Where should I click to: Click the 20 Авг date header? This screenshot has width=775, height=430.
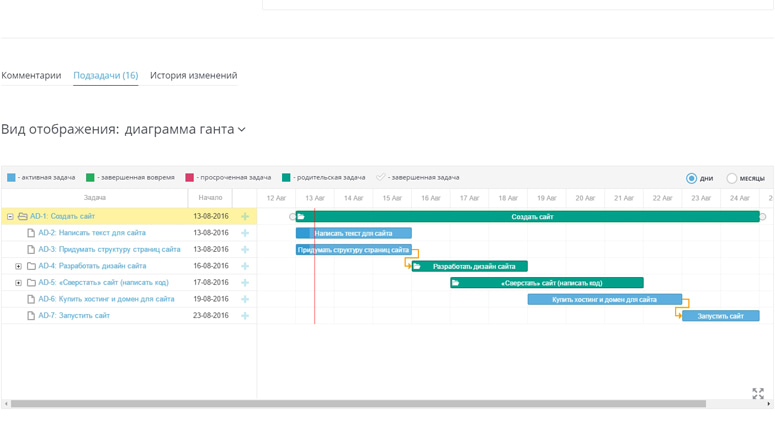point(585,198)
